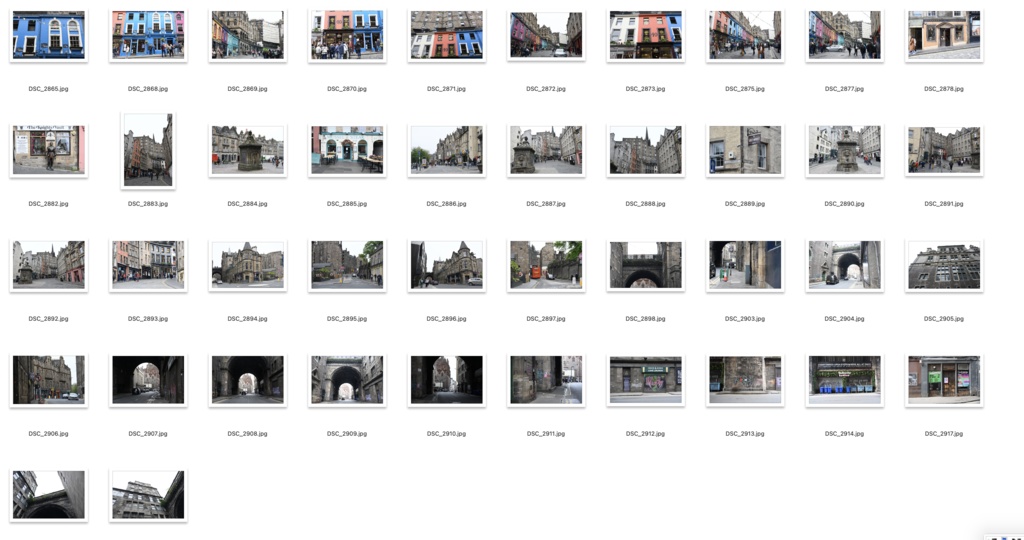
Task: Select the DSC_2911.jpg image thumbnail
Action: click(x=546, y=380)
